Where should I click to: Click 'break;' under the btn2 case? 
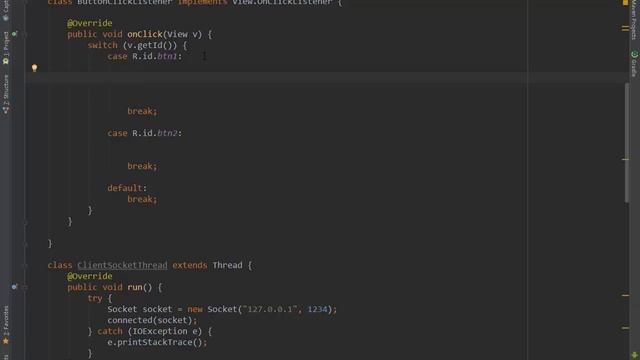pos(142,166)
